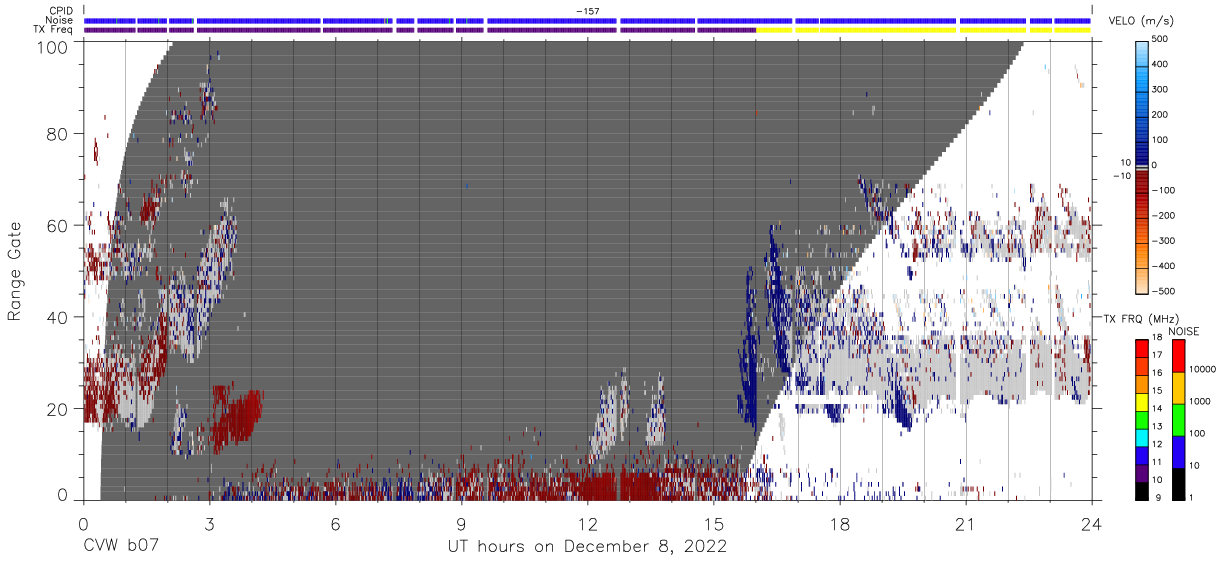
Task: Click the 6 tick on UT hours axis
Action: click(335, 523)
